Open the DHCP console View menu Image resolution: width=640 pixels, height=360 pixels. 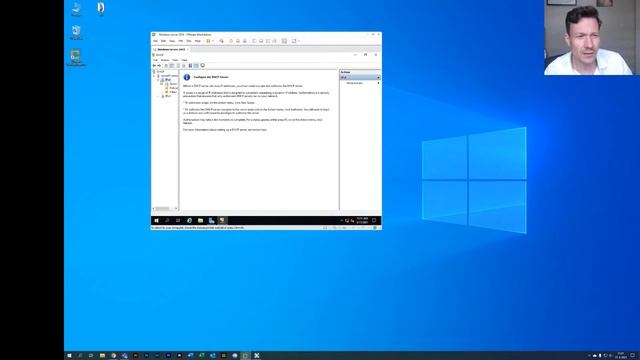point(175,60)
